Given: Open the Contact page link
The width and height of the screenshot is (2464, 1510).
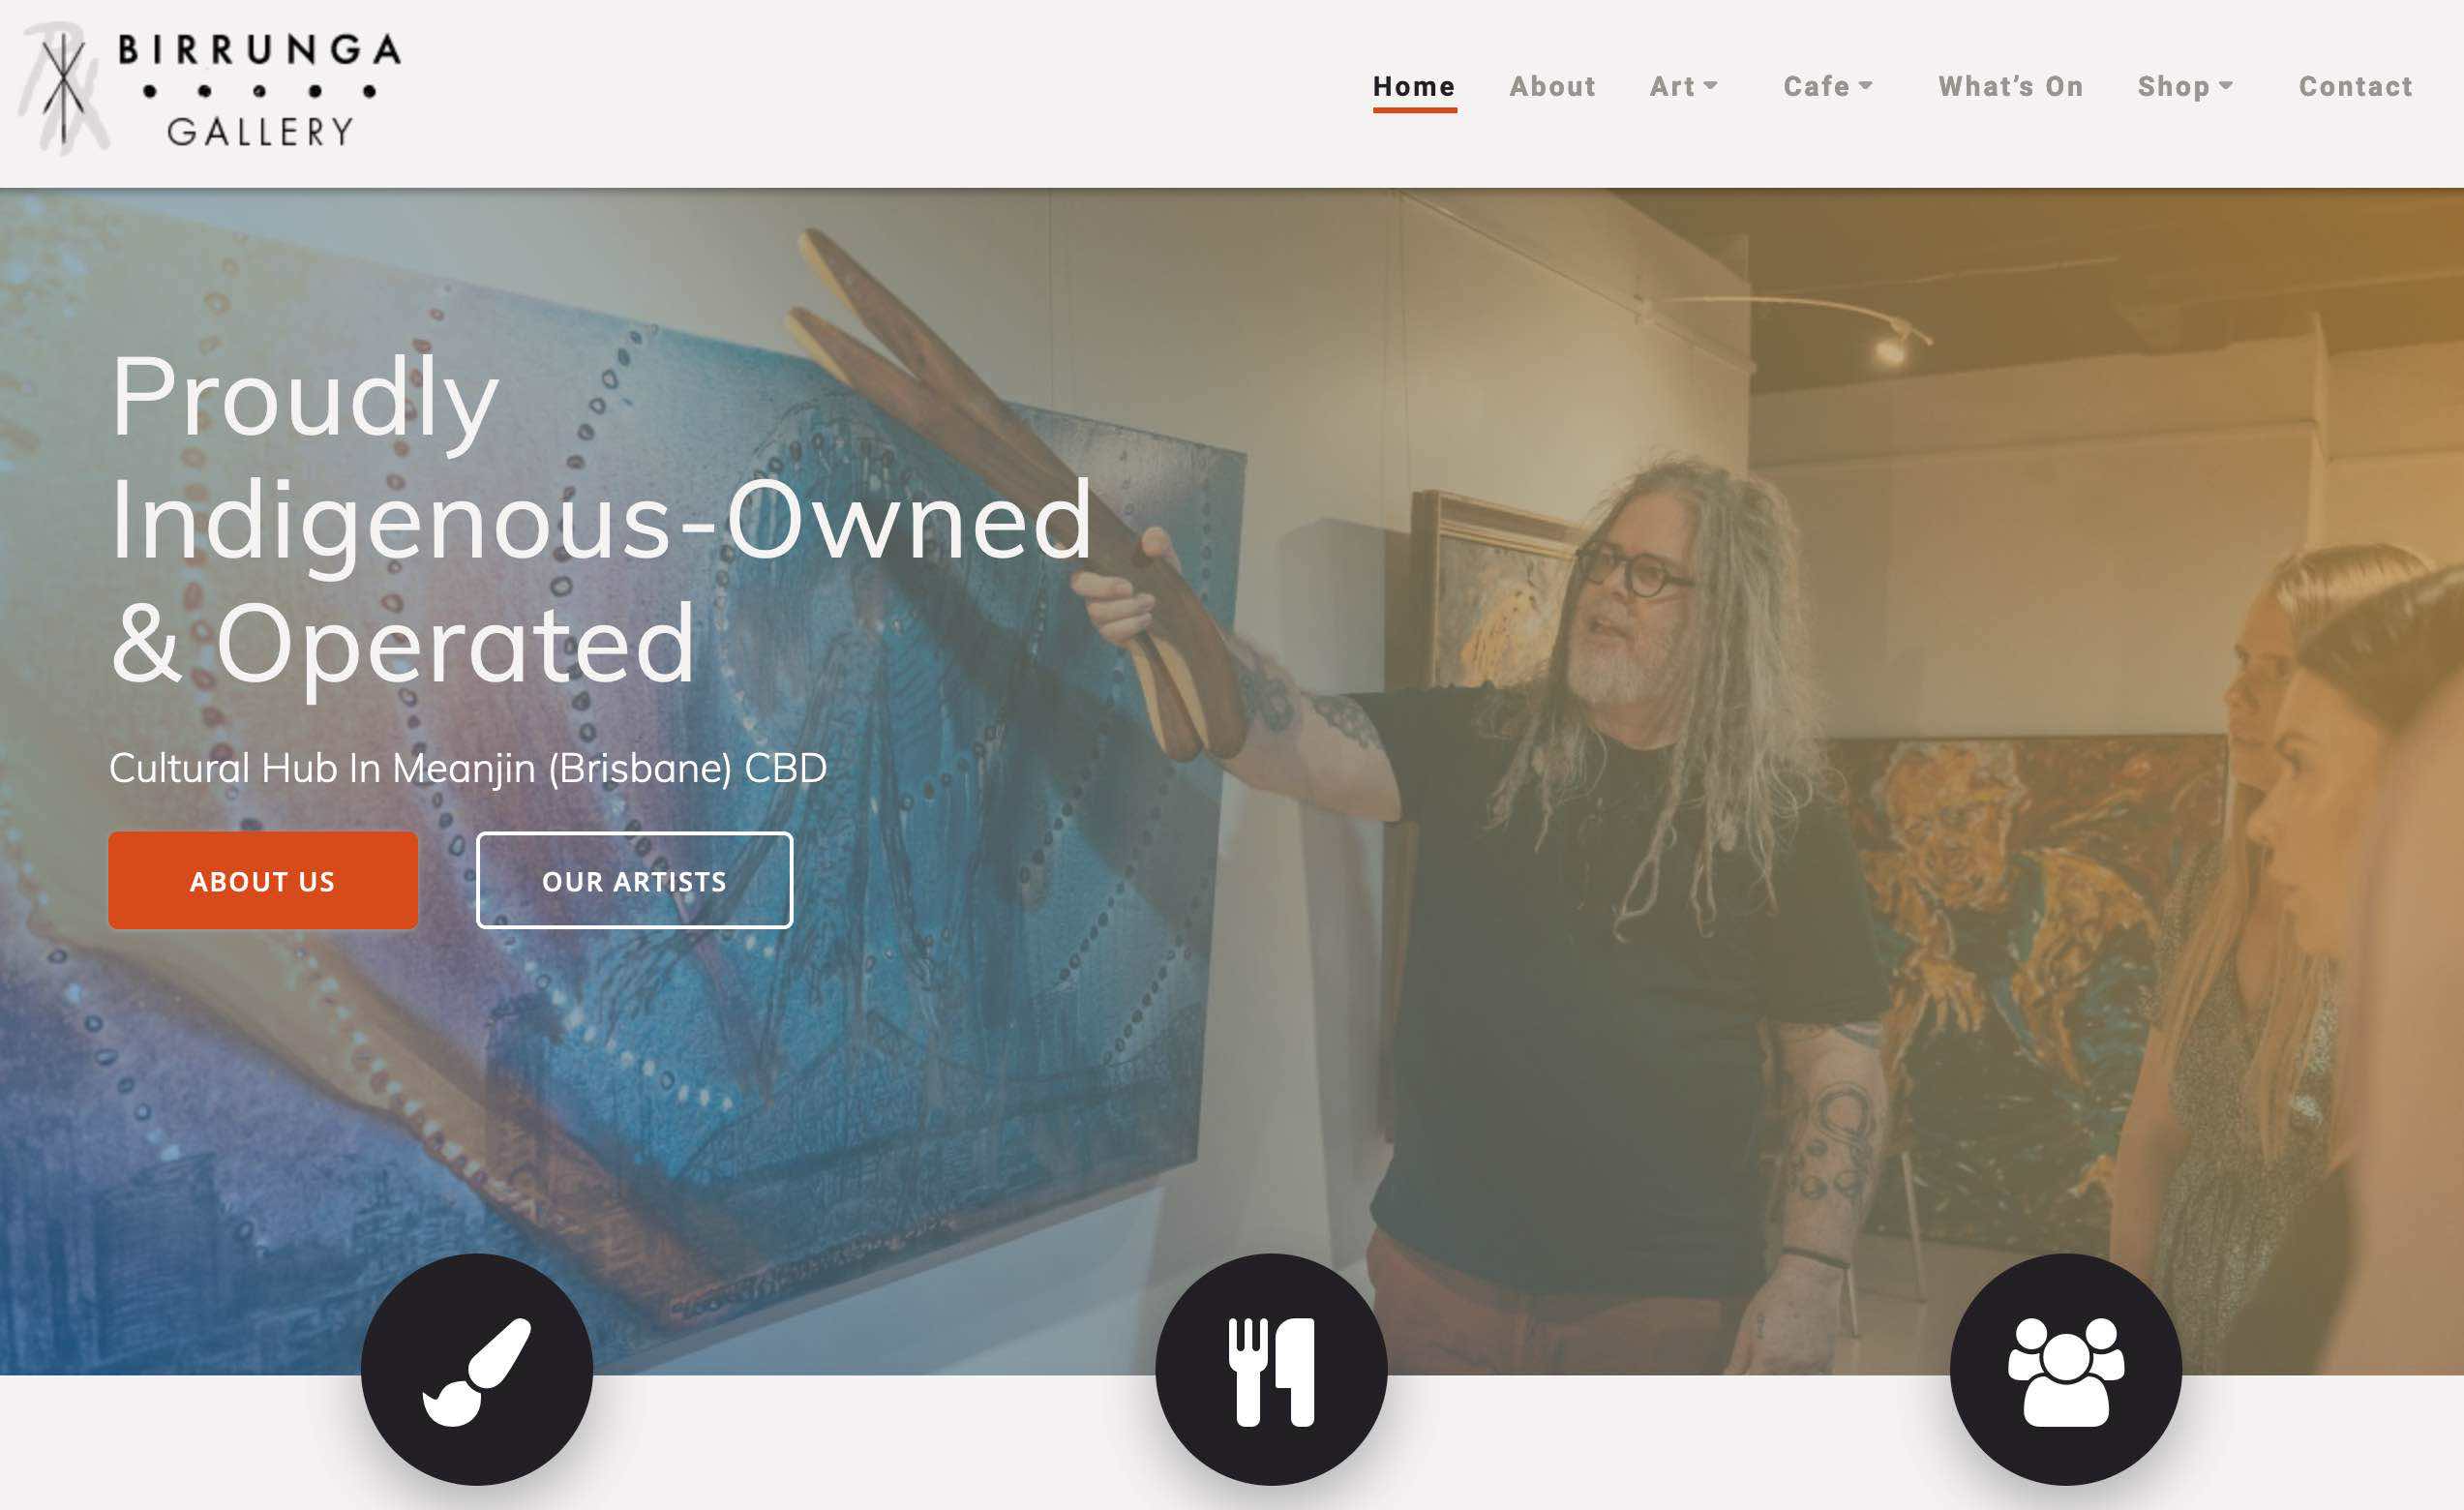Looking at the screenshot, I should (2356, 87).
